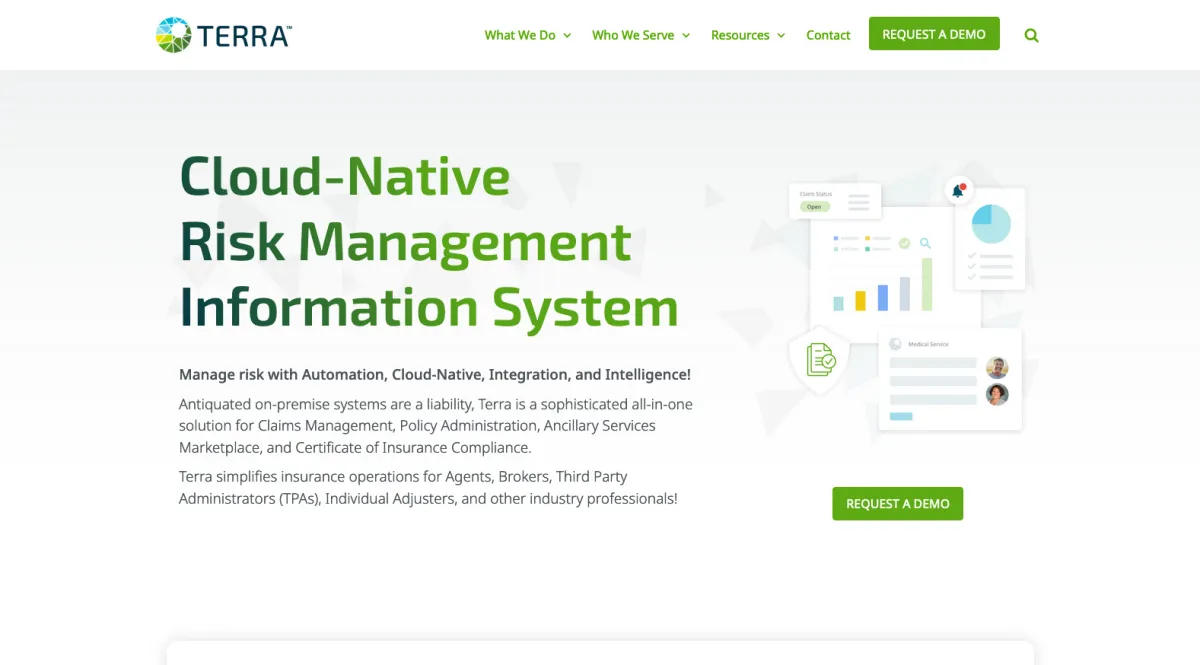
Task: Click the Medical Service card
Action: tap(950, 379)
